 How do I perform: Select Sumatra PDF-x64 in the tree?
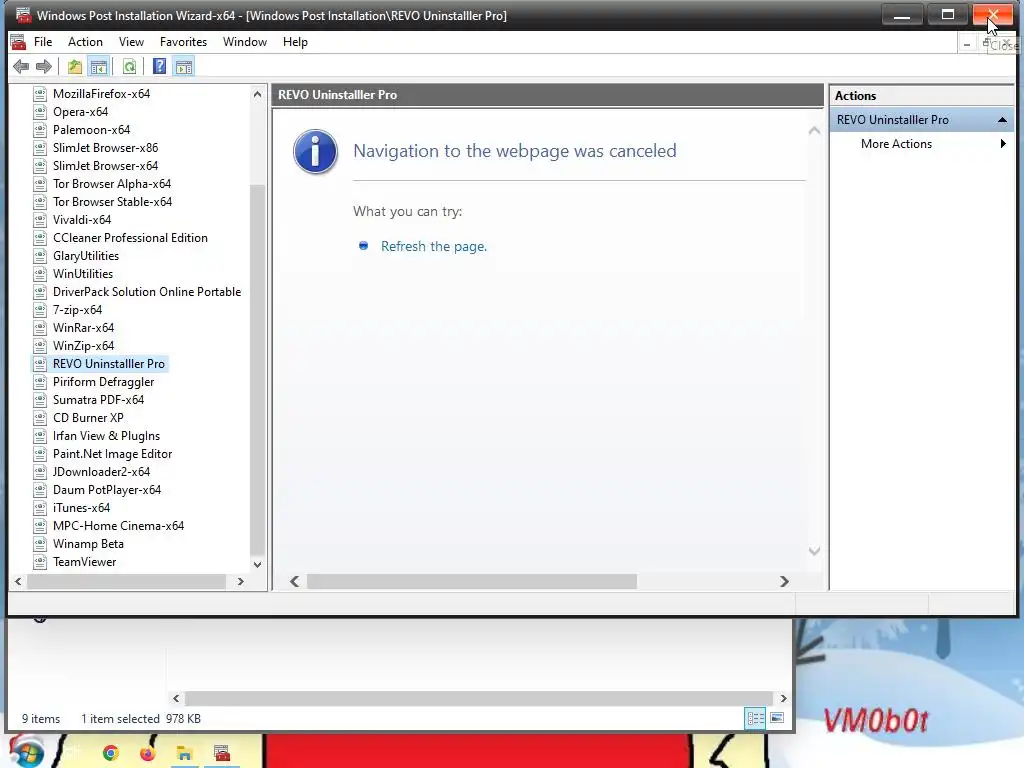point(98,400)
